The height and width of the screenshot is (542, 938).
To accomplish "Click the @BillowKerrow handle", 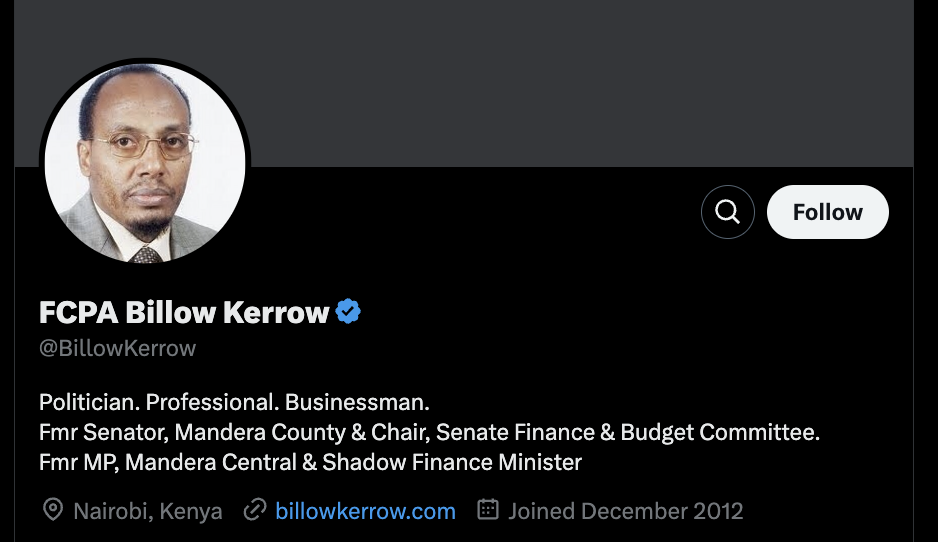I will (117, 348).
